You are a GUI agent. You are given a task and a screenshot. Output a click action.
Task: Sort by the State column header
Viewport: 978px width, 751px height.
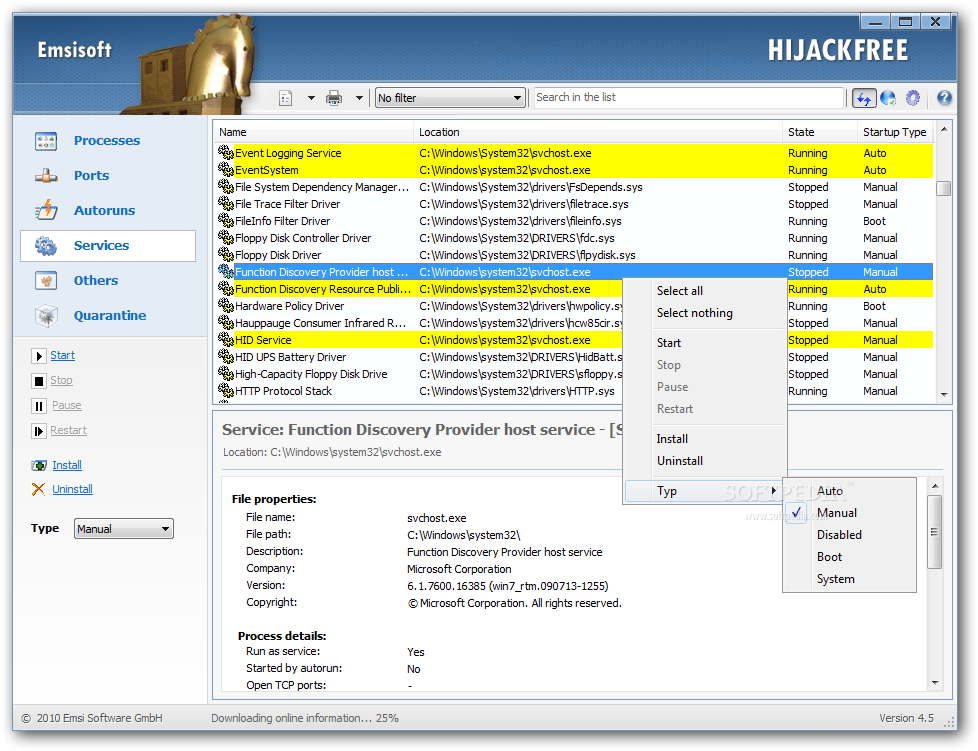820,132
